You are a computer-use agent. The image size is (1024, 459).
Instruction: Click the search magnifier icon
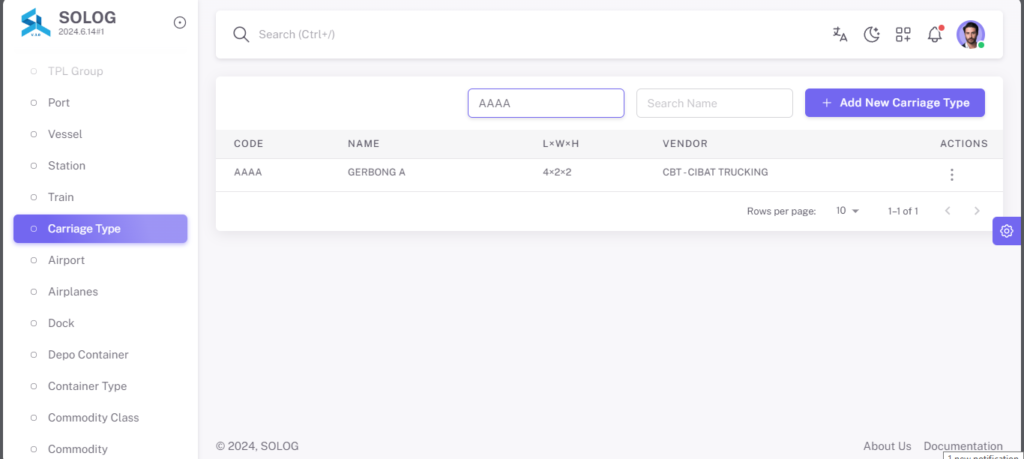(241, 35)
